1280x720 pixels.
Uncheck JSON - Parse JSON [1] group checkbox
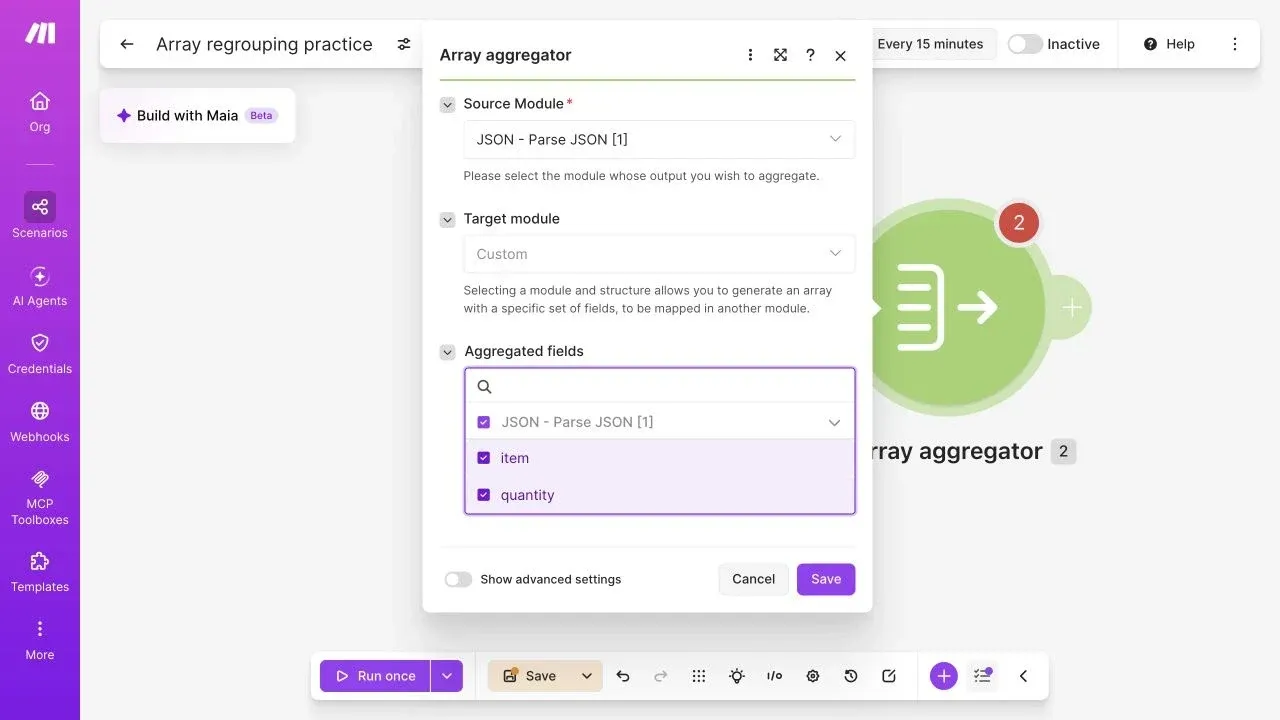pyautogui.click(x=484, y=422)
